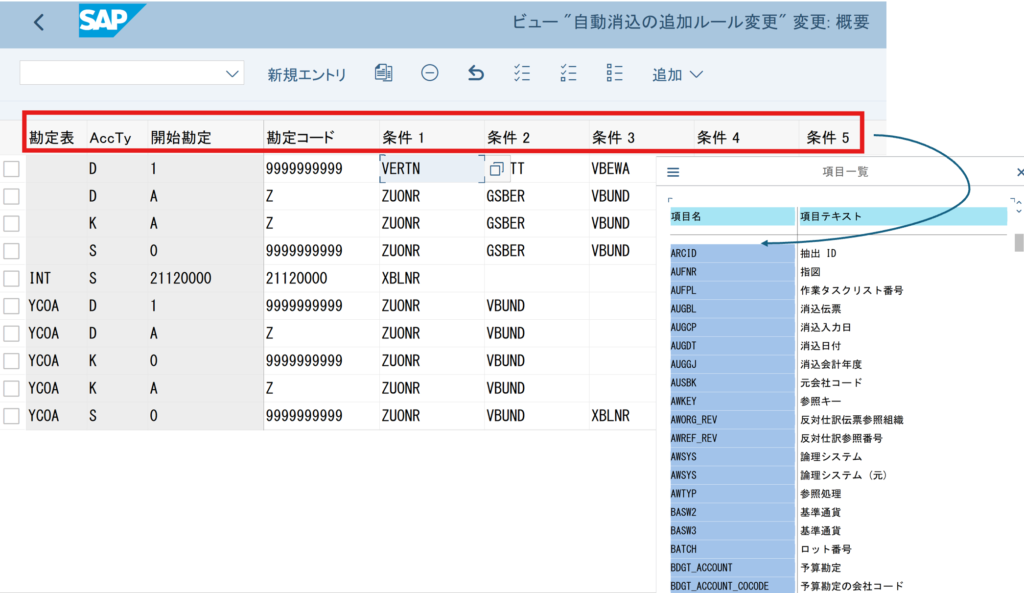Select checkbox of row YCOA D A
This screenshot has width=1024, height=593.
coord(11,334)
